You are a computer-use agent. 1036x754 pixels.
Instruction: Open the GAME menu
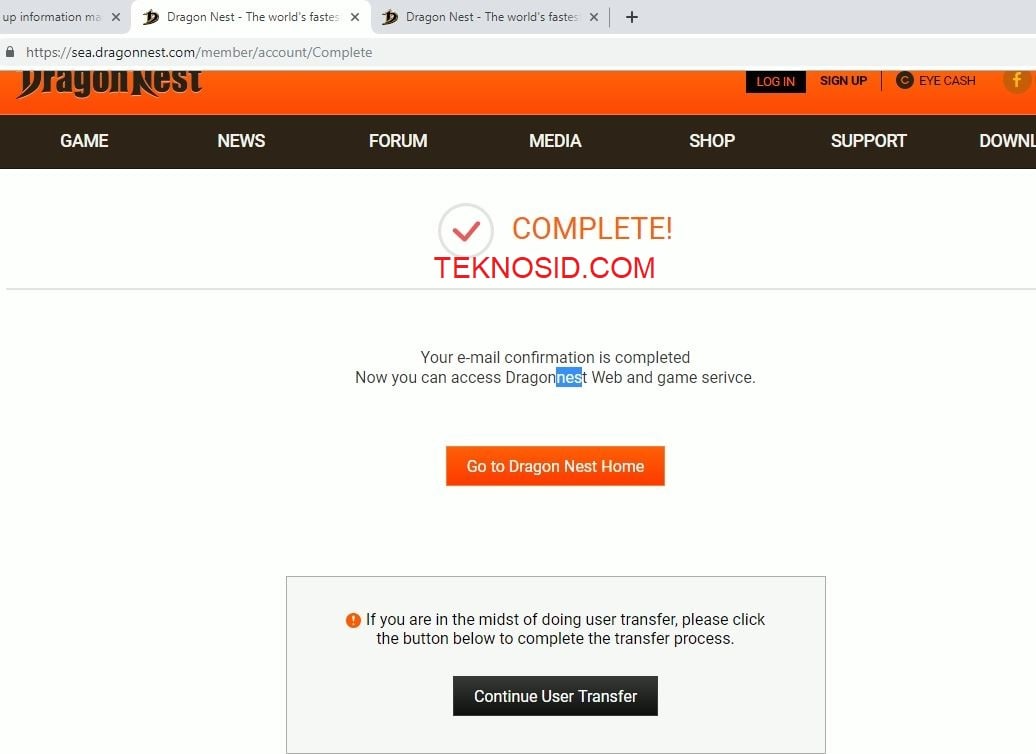point(85,141)
